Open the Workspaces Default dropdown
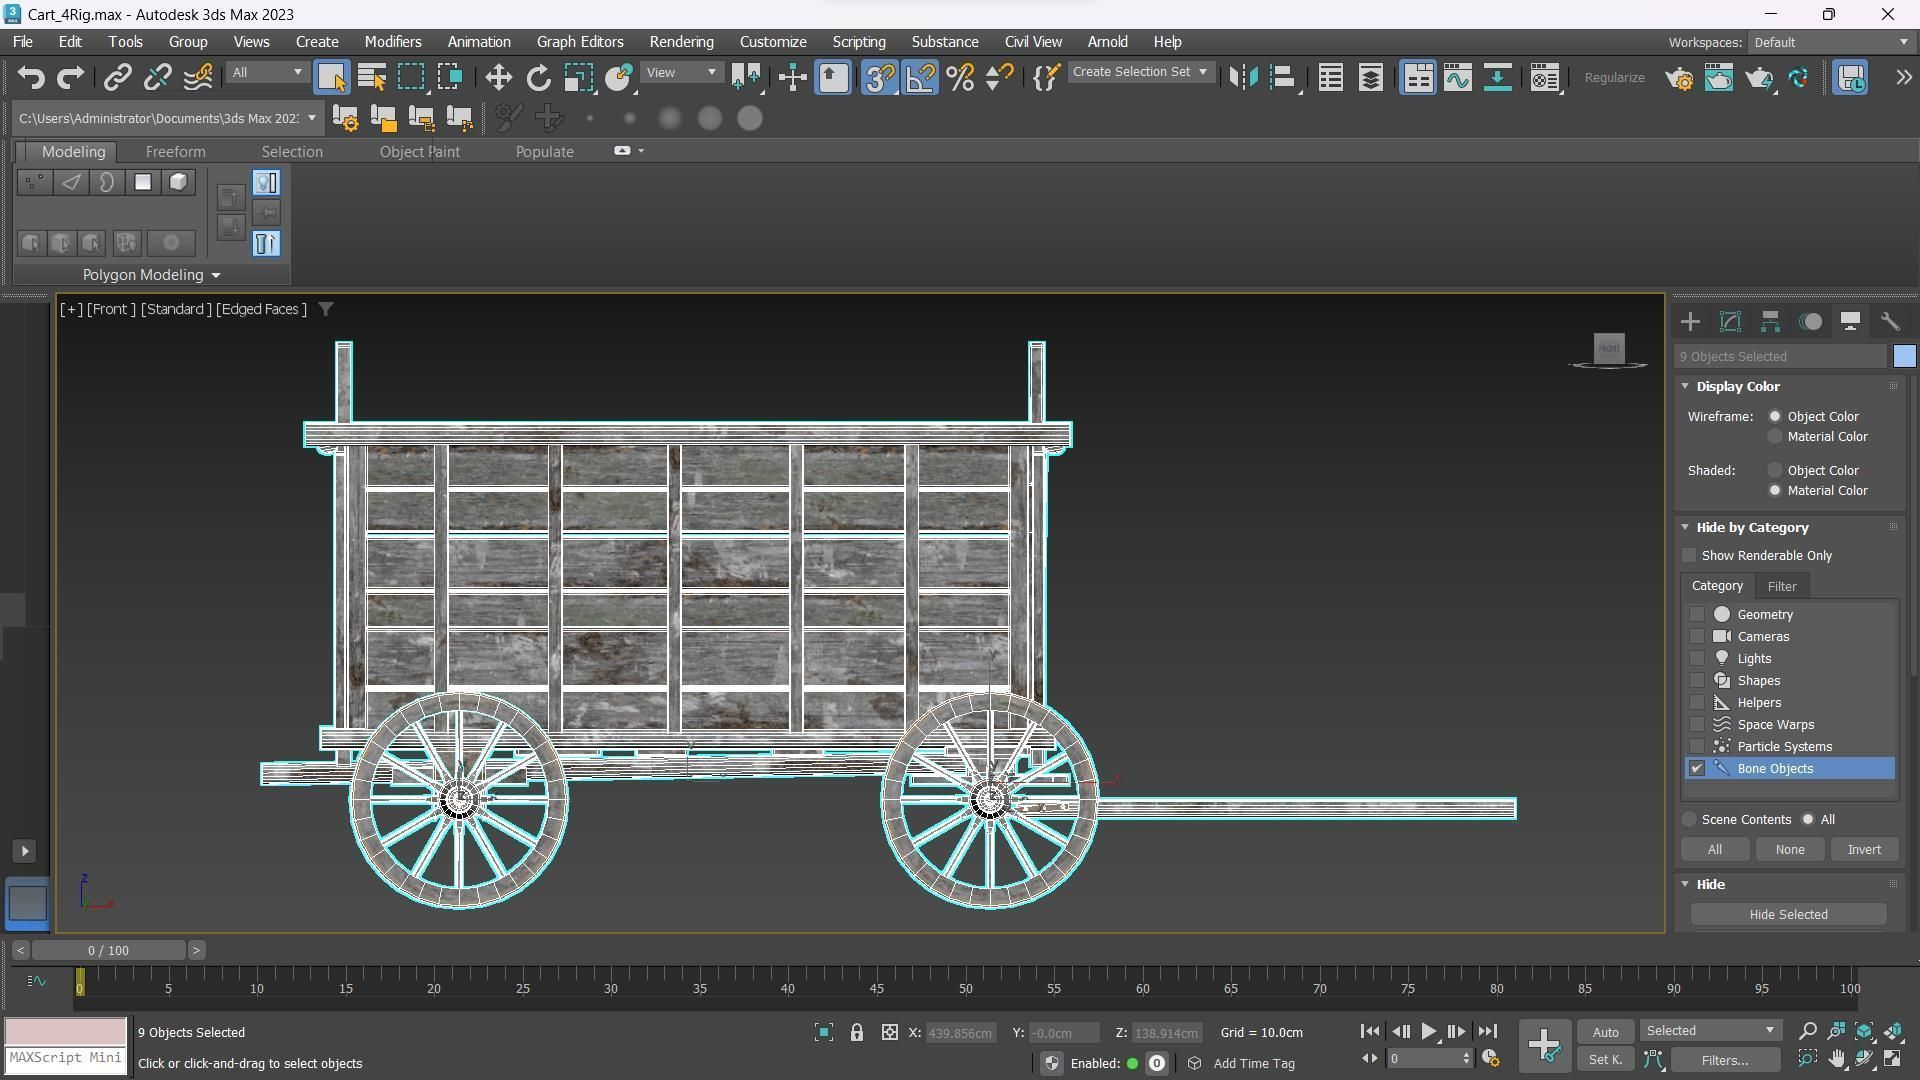Viewport: 1920px width, 1080px height. [x=1830, y=42]
